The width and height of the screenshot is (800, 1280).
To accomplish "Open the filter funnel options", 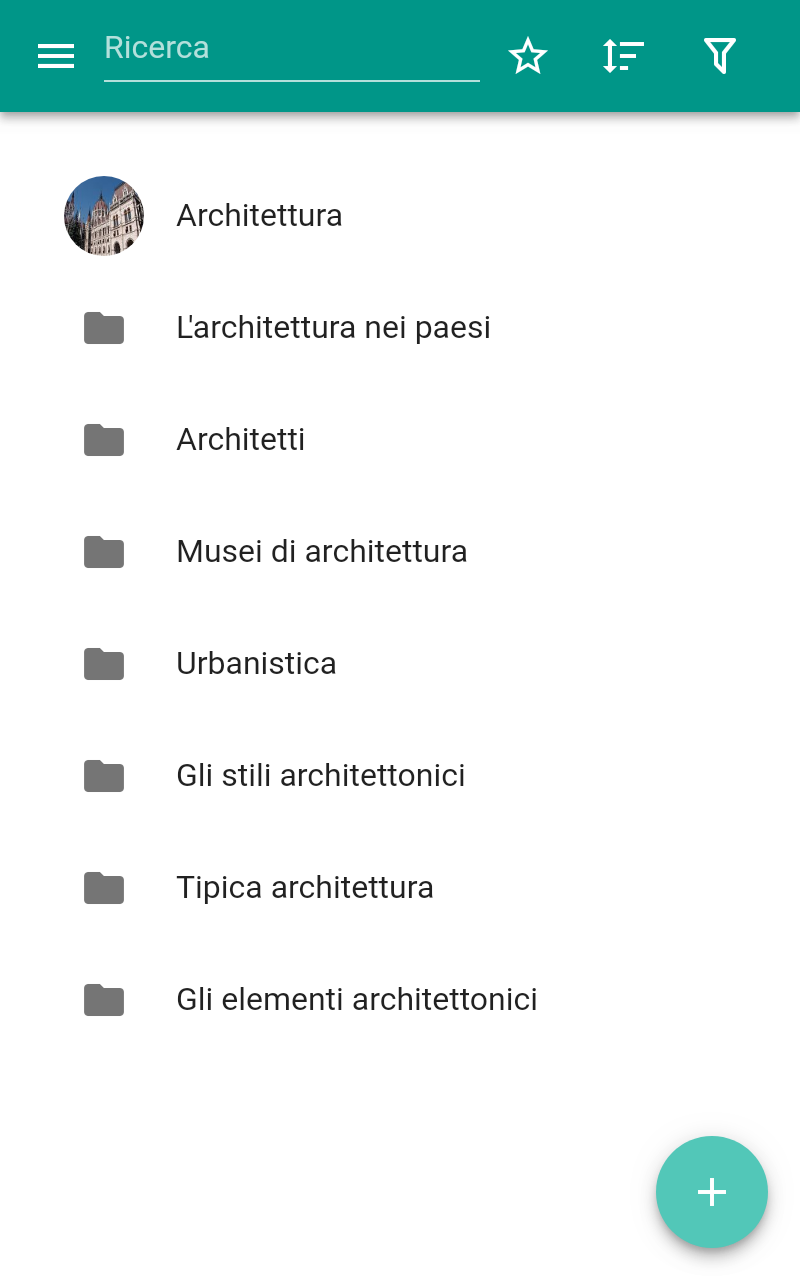I will [720, 56].
